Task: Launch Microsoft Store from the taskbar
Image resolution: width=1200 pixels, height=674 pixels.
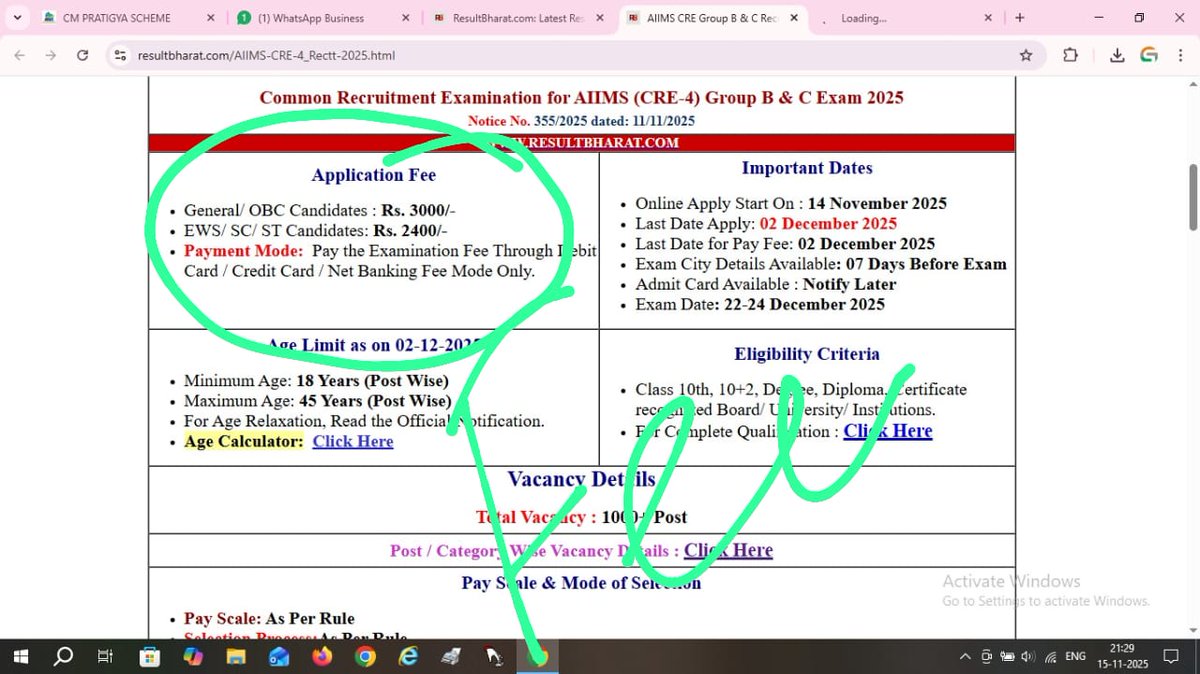Action: 149,656
